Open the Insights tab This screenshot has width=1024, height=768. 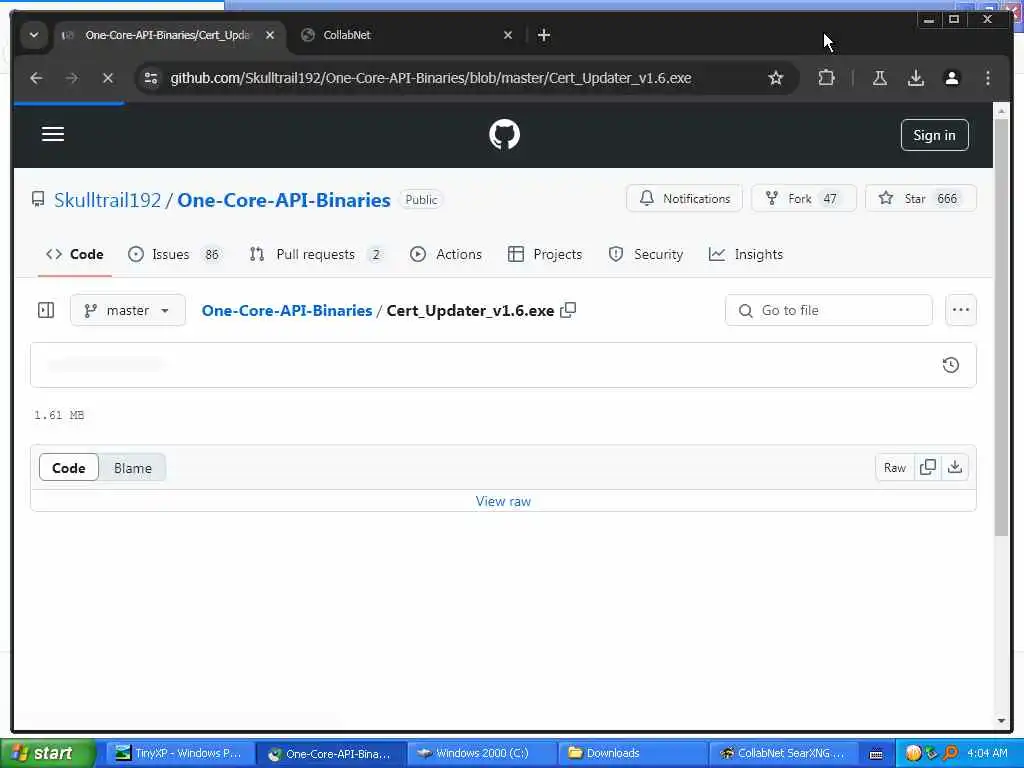(745, 254)
